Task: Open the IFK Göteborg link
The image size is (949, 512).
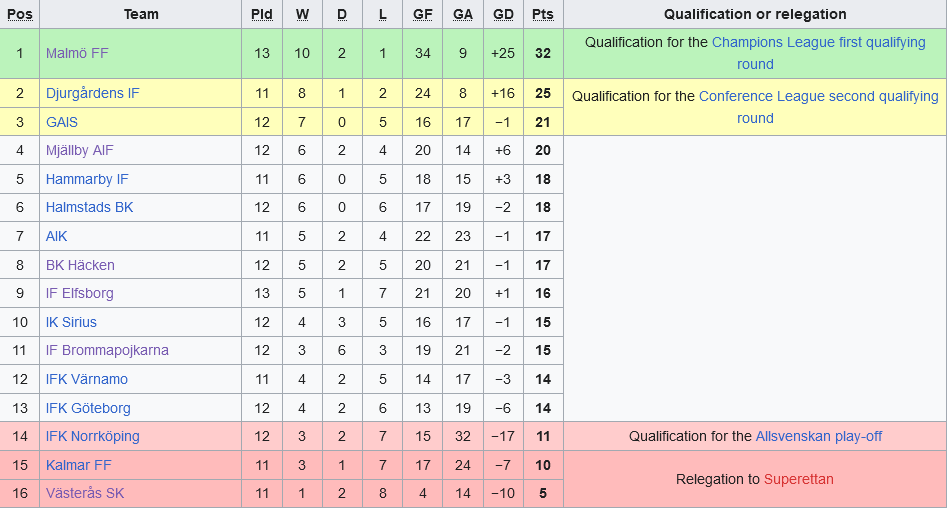Action: pyautogui.click(x=88, y=408)
